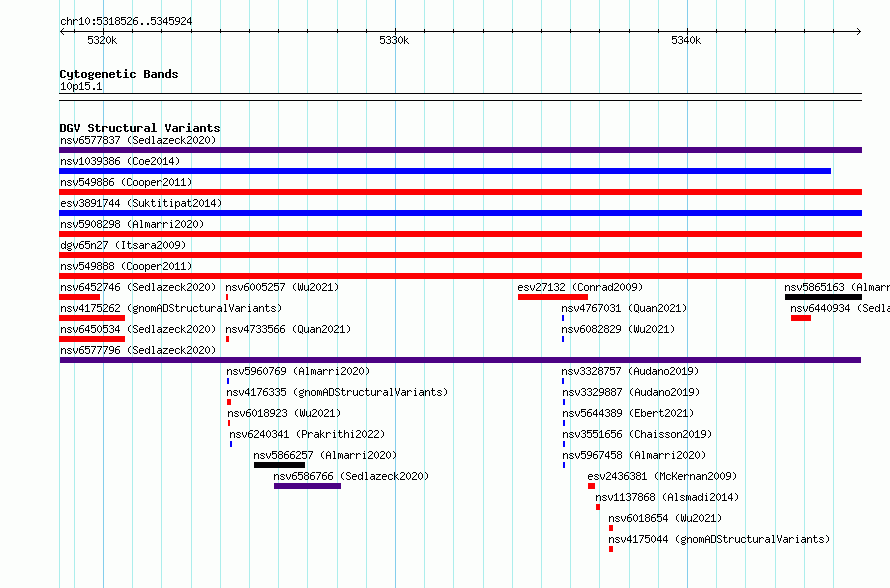890x588 pixels.
Task: Click nsv4767031 (Quan2021) label
Action: click(624, 308)
